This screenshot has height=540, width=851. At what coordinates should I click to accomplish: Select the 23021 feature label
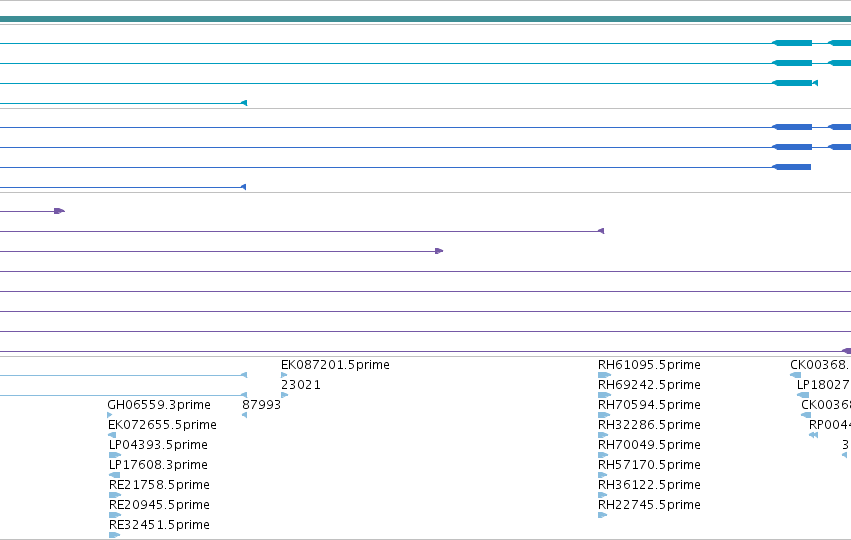[x=301, y=385]
